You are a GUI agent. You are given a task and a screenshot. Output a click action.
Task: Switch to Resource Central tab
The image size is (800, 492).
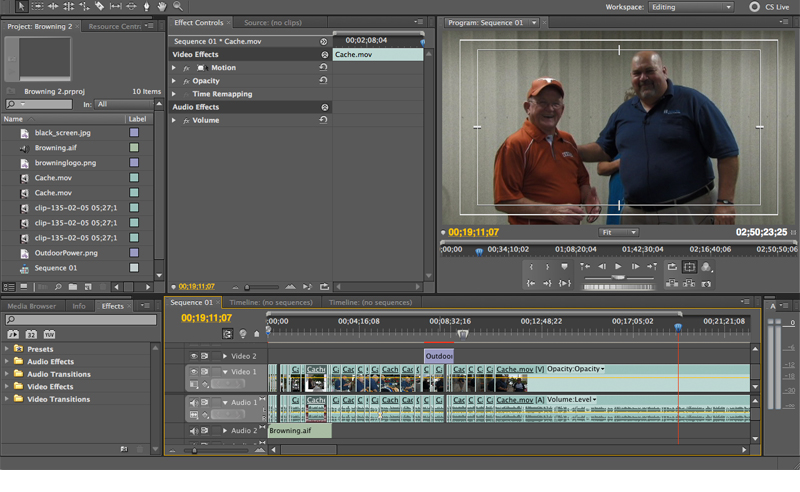point(114,26)
